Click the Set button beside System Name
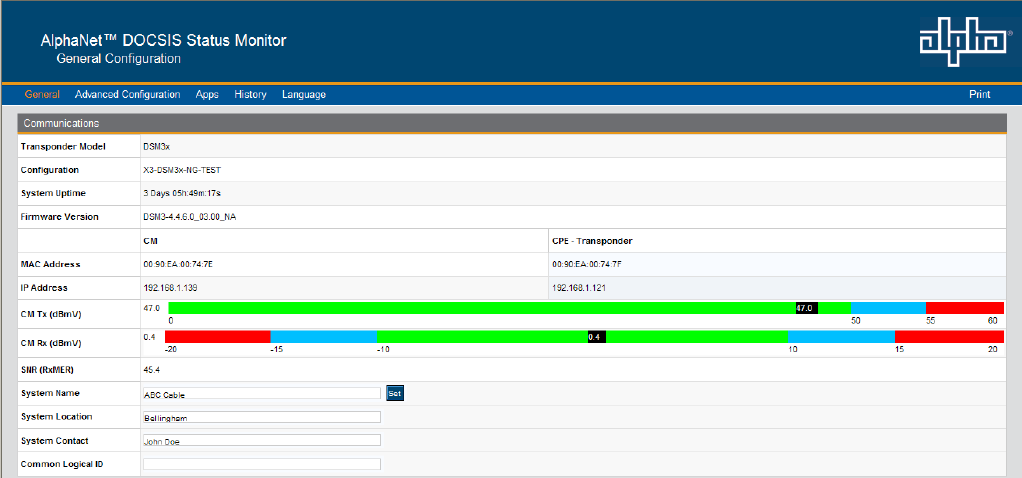 tap(395, 393)
